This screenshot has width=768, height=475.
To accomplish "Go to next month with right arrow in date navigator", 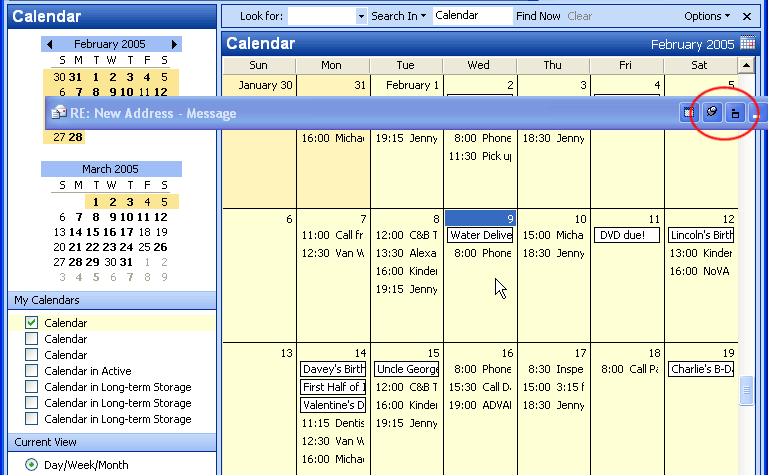I will click(x=174, y=44).
